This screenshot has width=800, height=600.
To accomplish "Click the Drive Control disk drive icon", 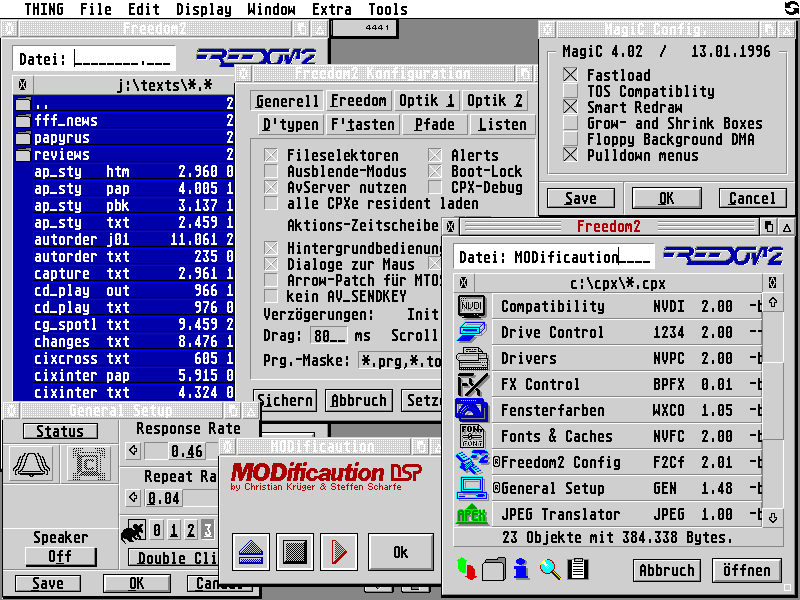I will click(x=471, y=332).
